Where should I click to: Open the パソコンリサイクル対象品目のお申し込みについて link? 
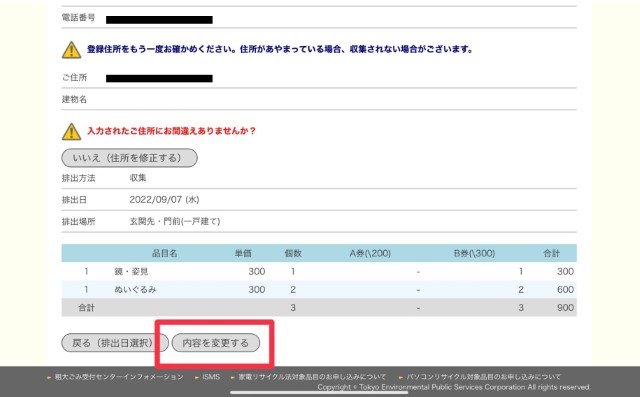pyautogui.click(x=483, y=377)
